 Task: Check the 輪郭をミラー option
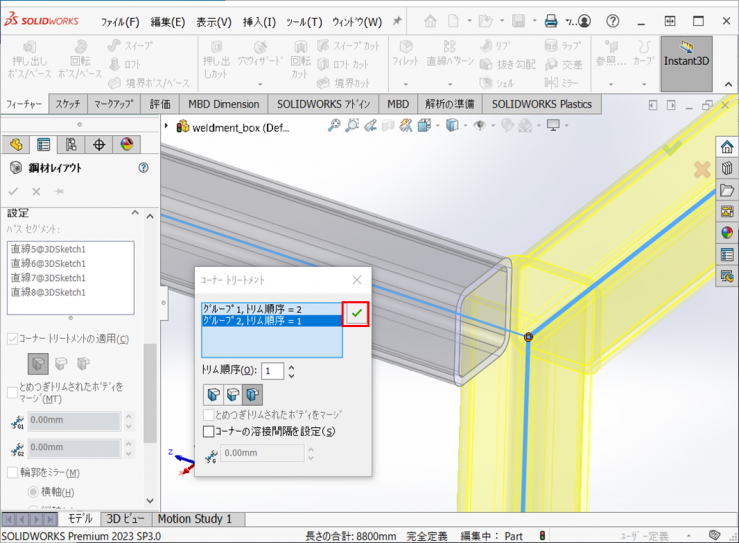[12, 472]
